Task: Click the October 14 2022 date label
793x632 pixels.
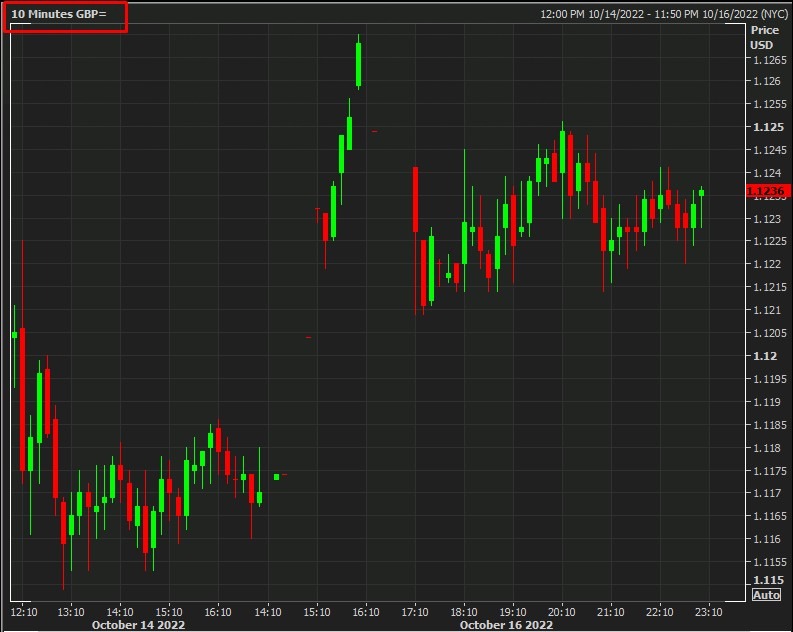Action: point(138,625)
